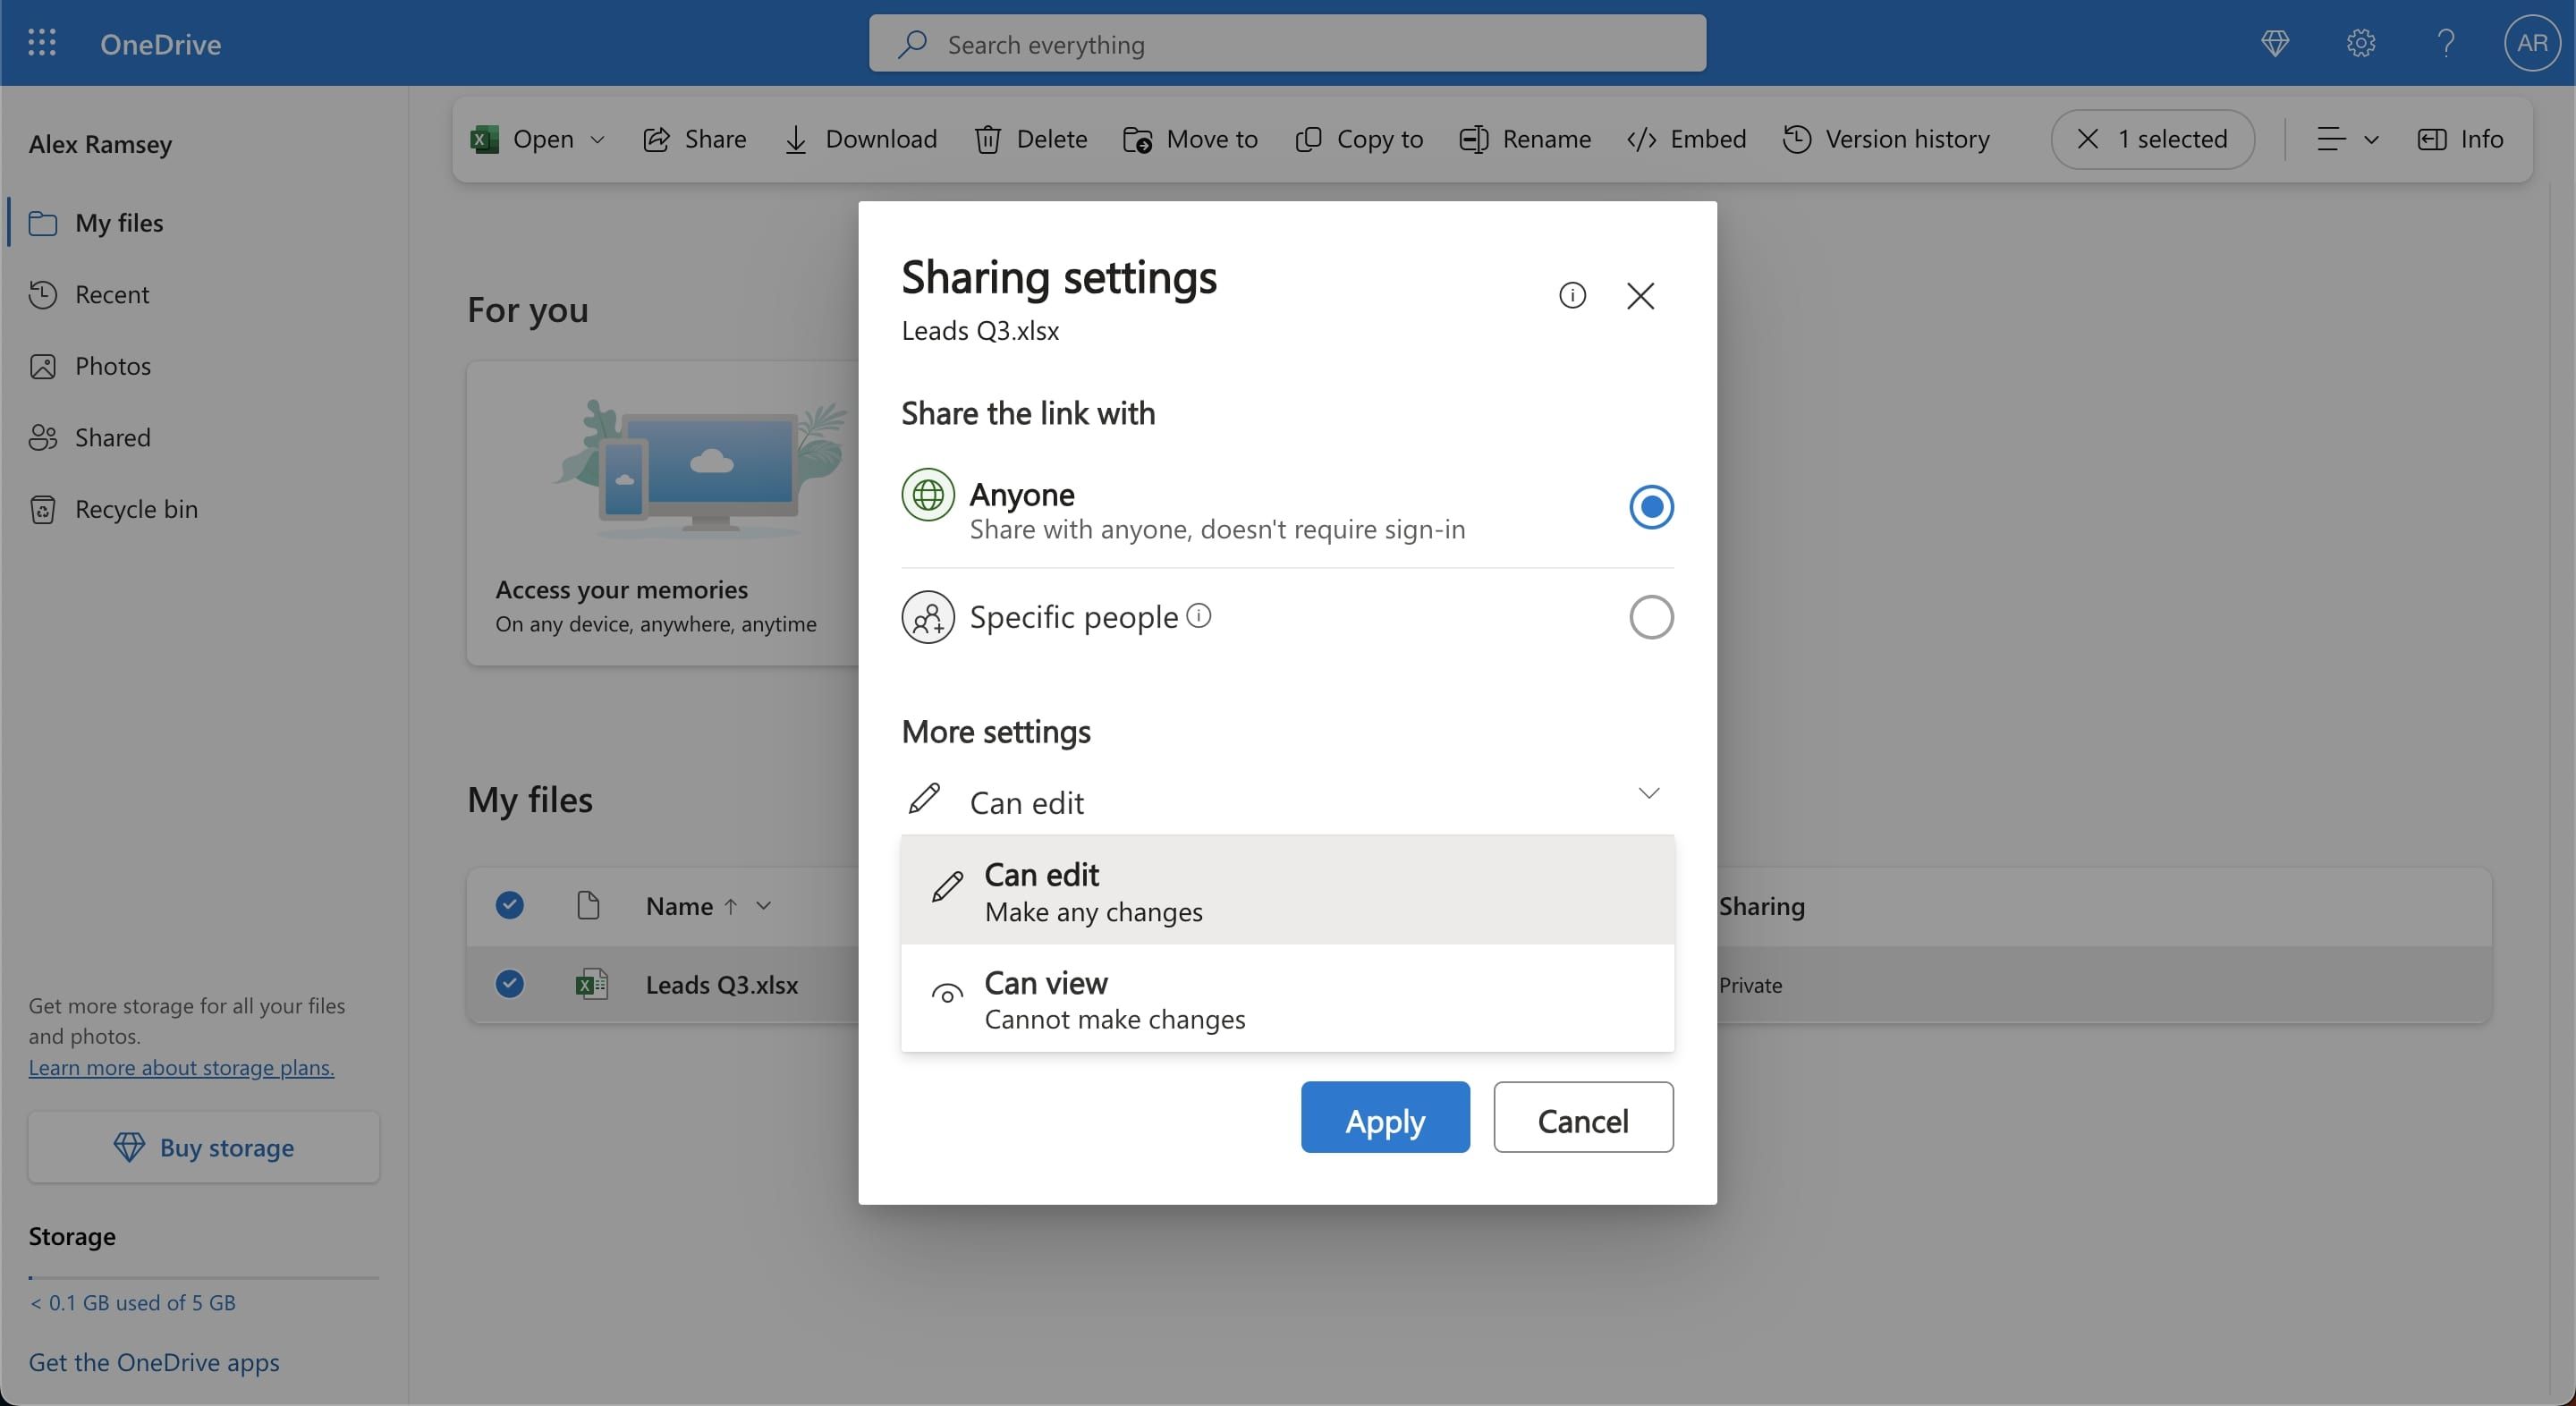This screenshot has height=1406, width=2576.
Task: Click the Apply button
Action: [x=1384, y=1118]
